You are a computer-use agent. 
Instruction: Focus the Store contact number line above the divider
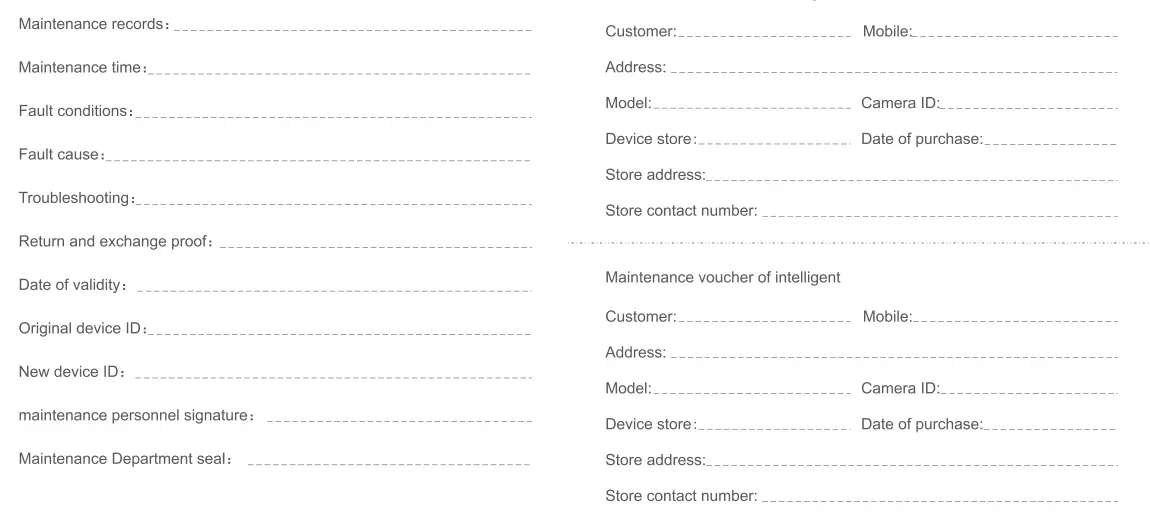tap(938, 215)
